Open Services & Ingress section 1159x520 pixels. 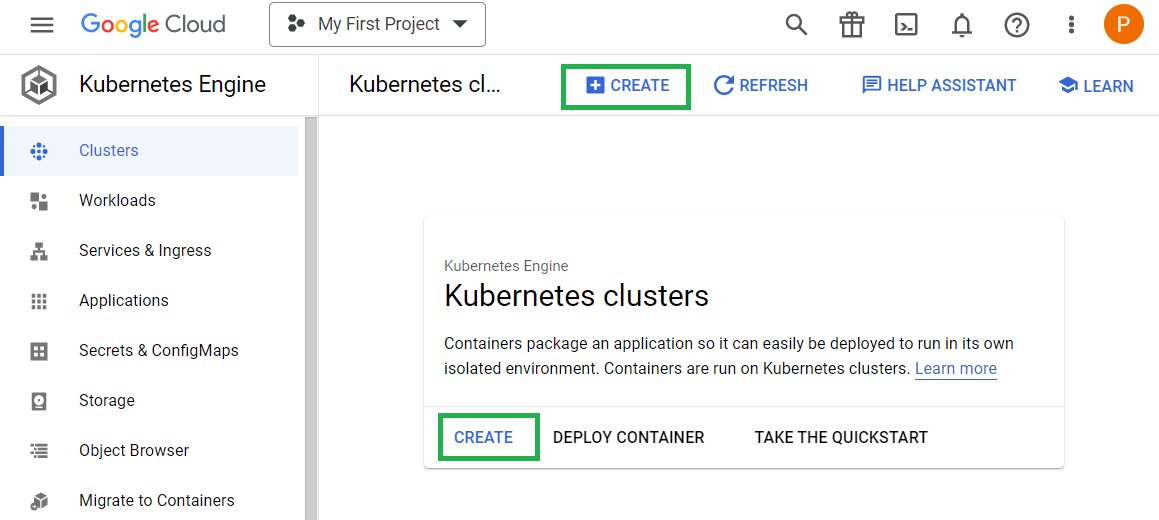click(x=151, y=250)
